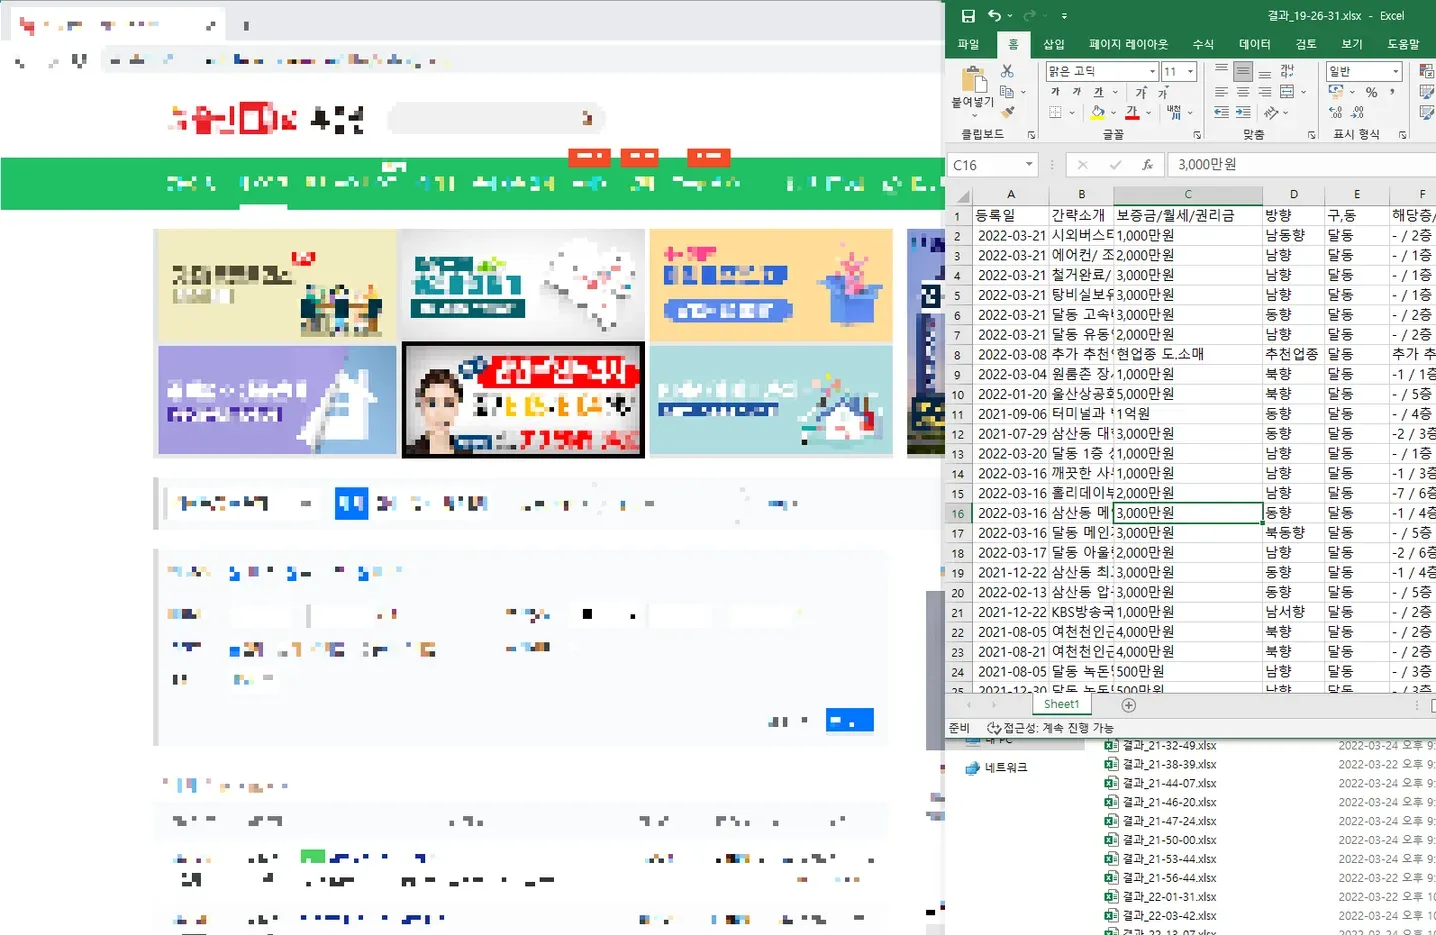
Task: Increase font size with larger 가 icon
Action: [1141, 92]
